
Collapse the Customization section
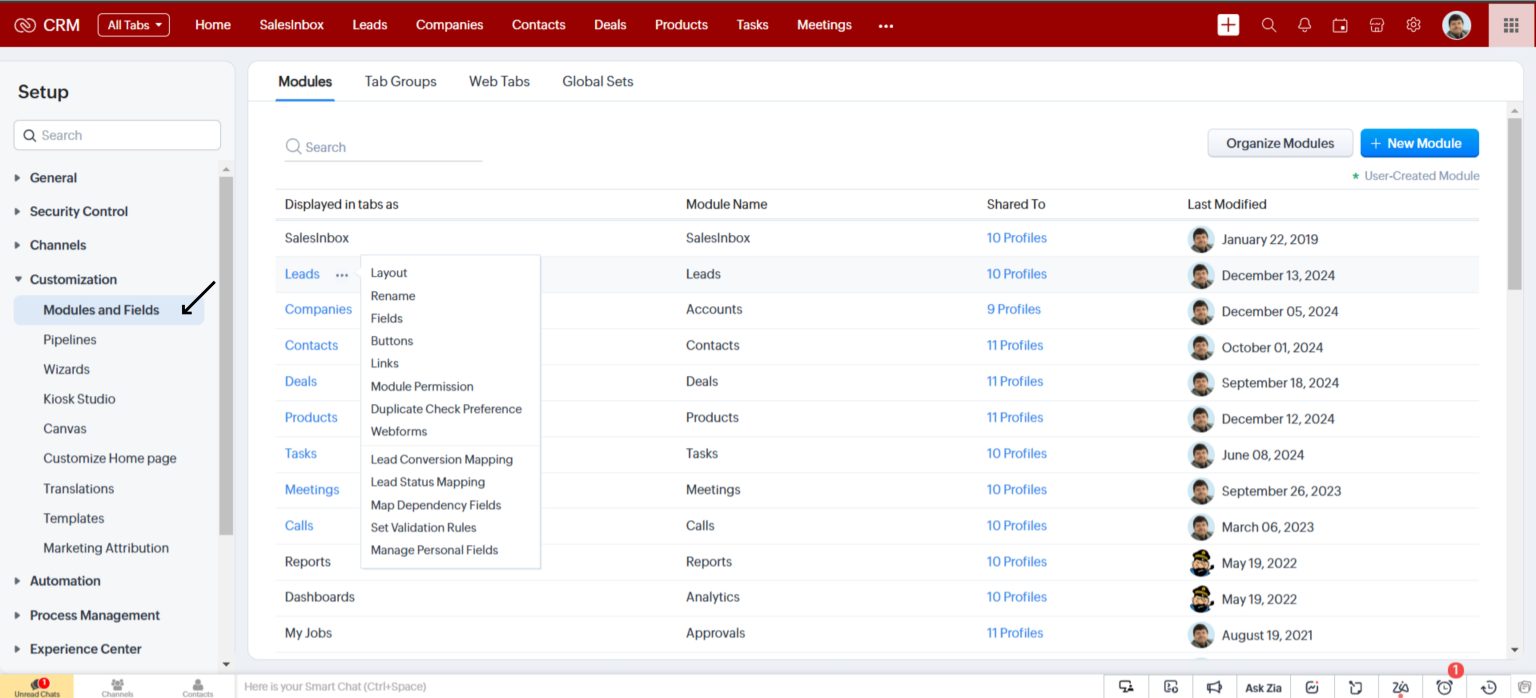[73, 280]
